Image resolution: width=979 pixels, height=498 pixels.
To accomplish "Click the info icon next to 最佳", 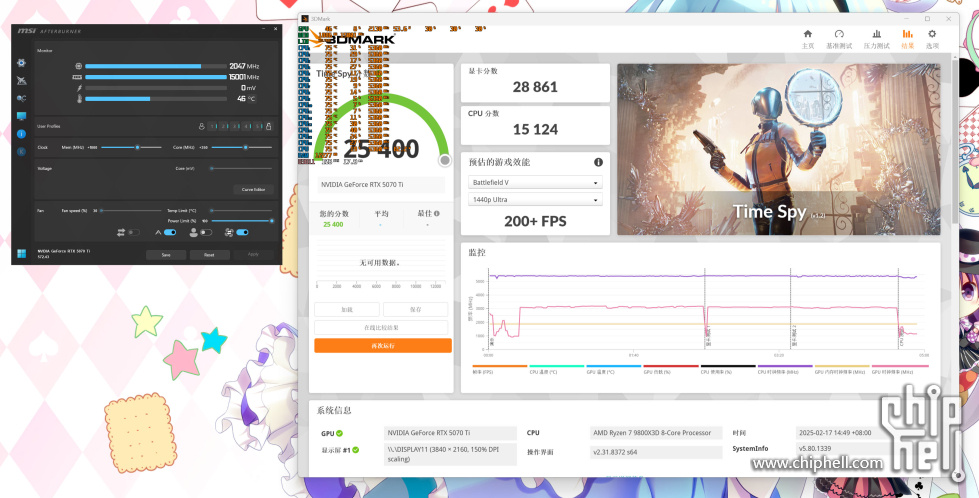I will pos(436,213).
